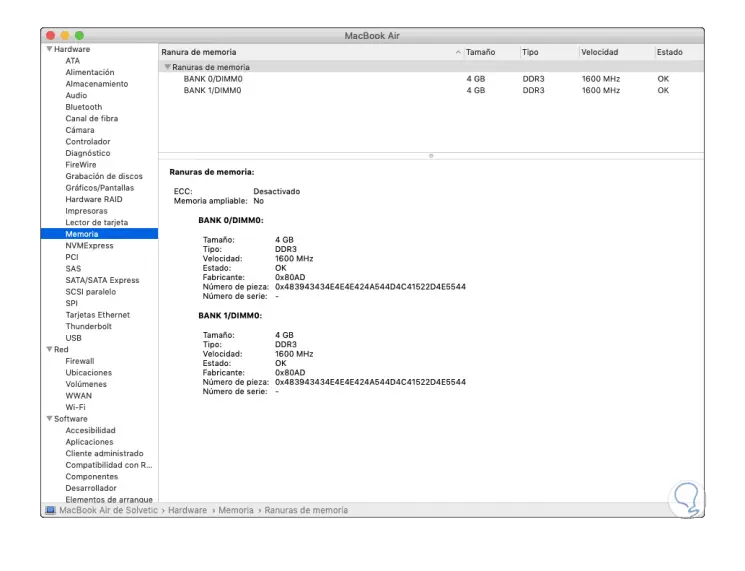Click the ECC Desactivado value
The width and height of the screenshot is (745, 571).
click(277, 191)
